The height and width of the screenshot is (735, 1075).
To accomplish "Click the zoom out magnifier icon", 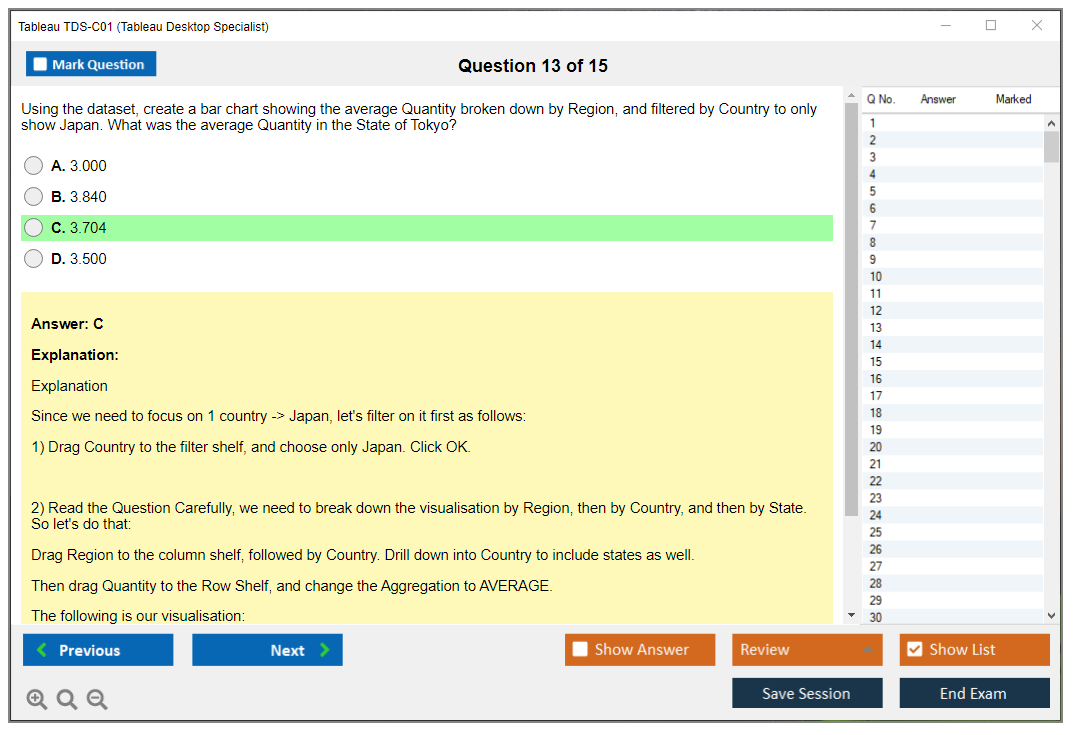I will 97,700.
